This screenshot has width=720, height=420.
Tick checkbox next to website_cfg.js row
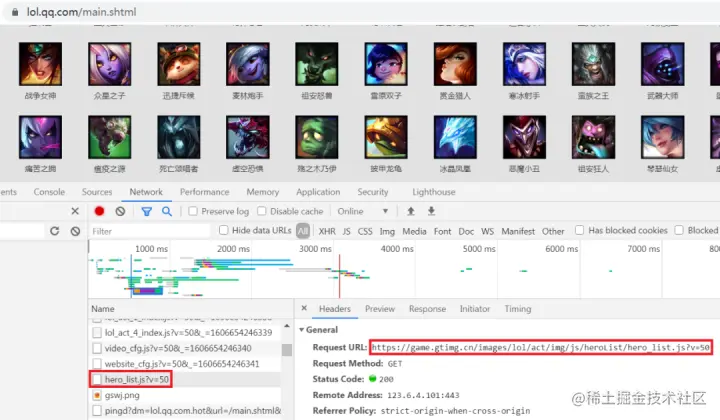[97, 364]
